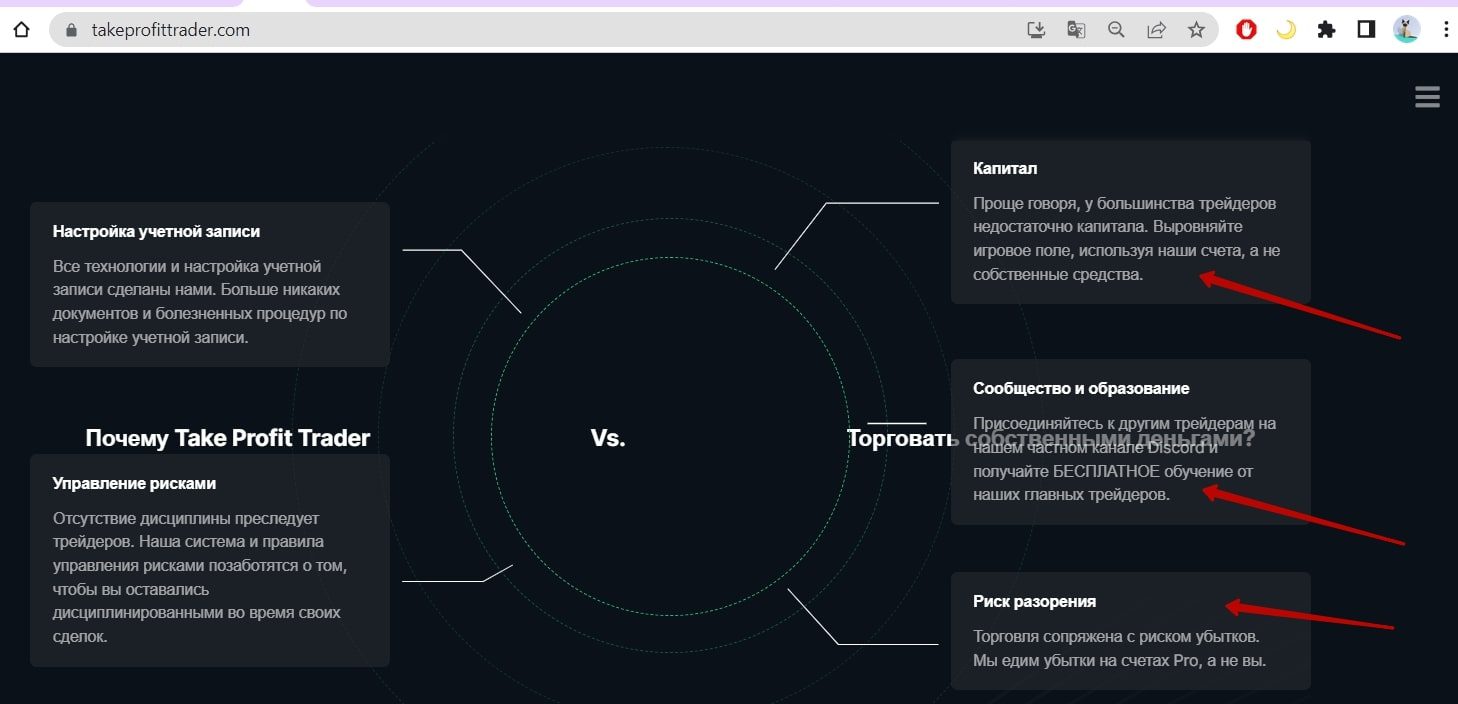Click the paragraph starting "Проще говоря, у большинства"
Screen dimensions: 1458x704
click(x=1127, y=238)
